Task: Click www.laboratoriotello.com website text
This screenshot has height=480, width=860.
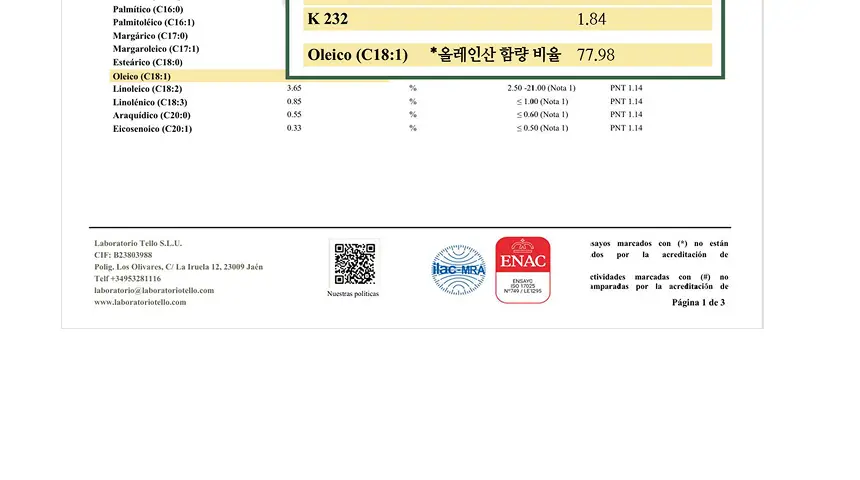Action: (140, 302)
